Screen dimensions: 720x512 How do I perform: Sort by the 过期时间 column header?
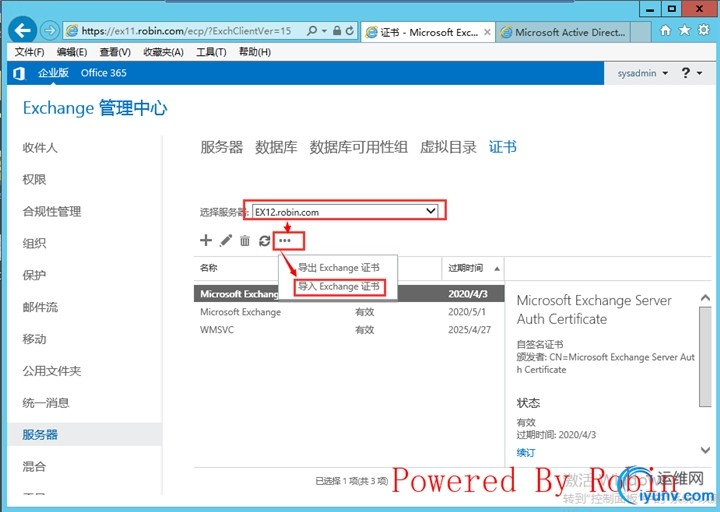473,268
